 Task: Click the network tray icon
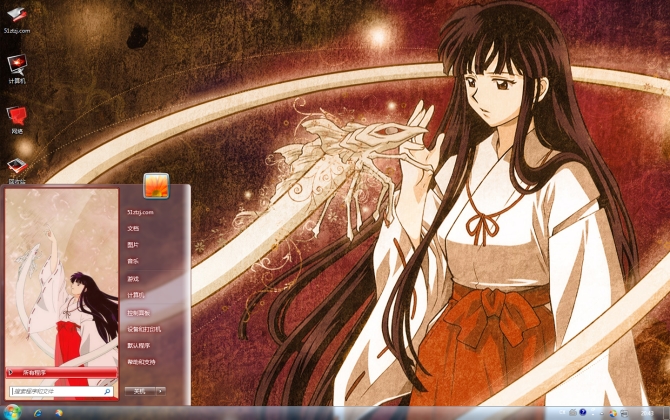[x=624, y=413]
